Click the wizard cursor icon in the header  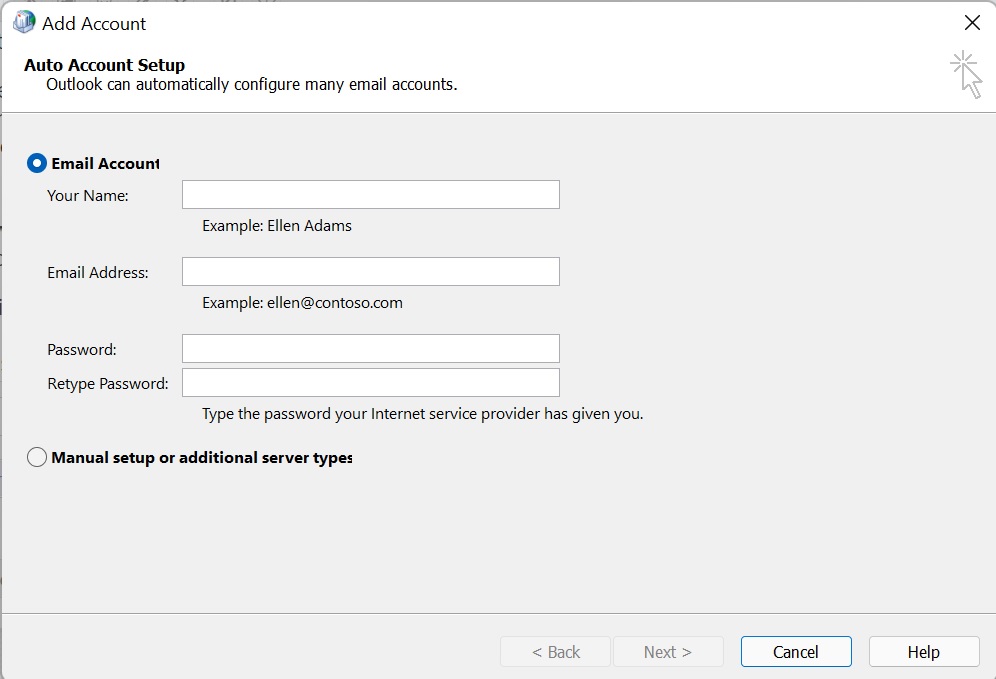tap(966, 75)
